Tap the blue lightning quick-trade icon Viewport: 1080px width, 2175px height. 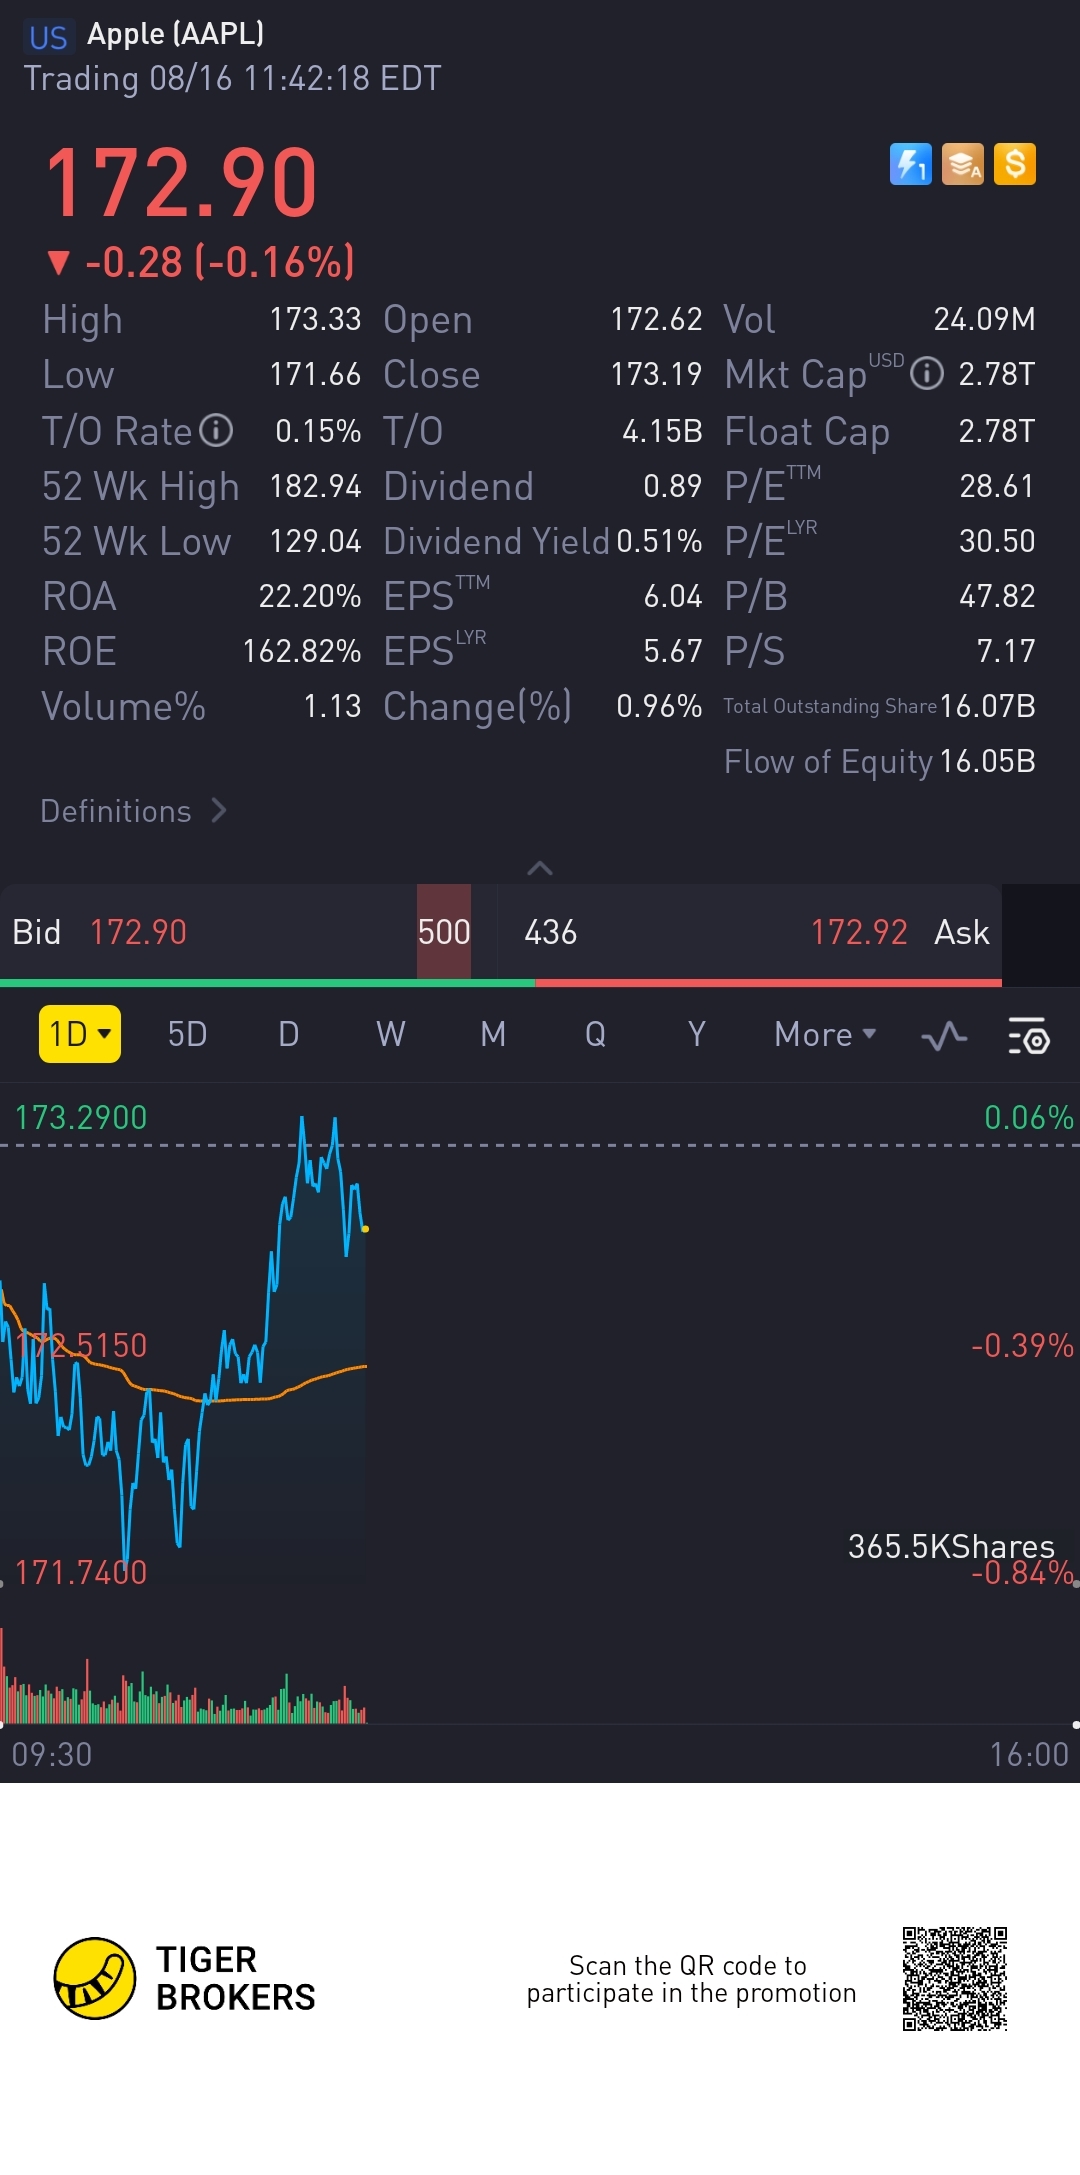pos(910,164)
